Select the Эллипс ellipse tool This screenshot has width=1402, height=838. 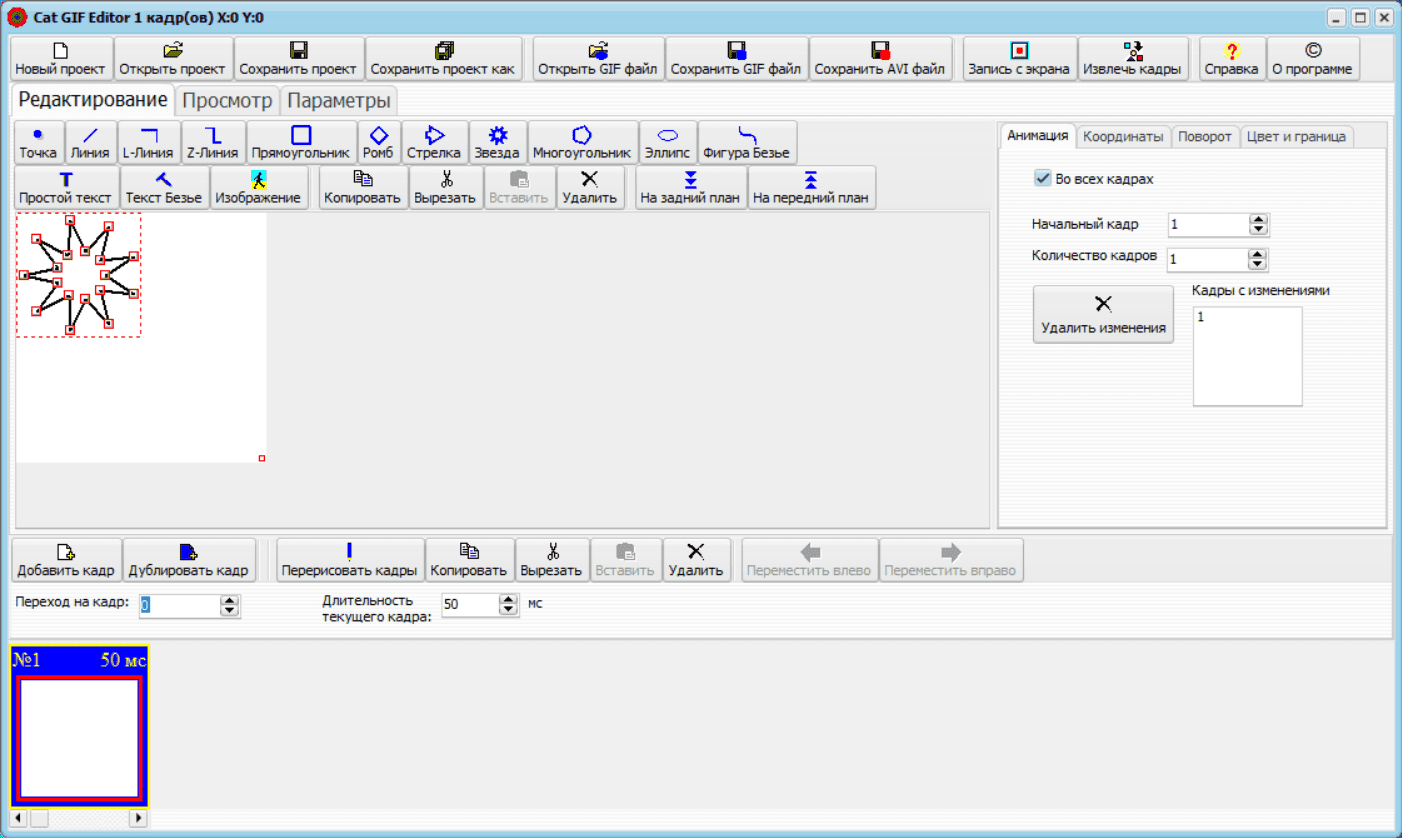[667, 143]
